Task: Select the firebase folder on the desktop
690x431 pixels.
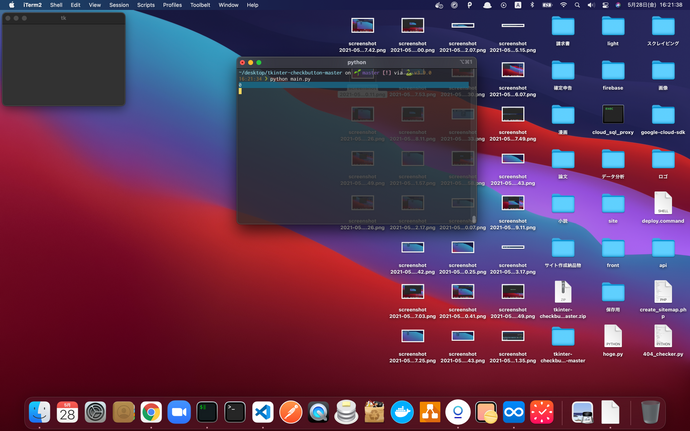Action: point(613,71)
